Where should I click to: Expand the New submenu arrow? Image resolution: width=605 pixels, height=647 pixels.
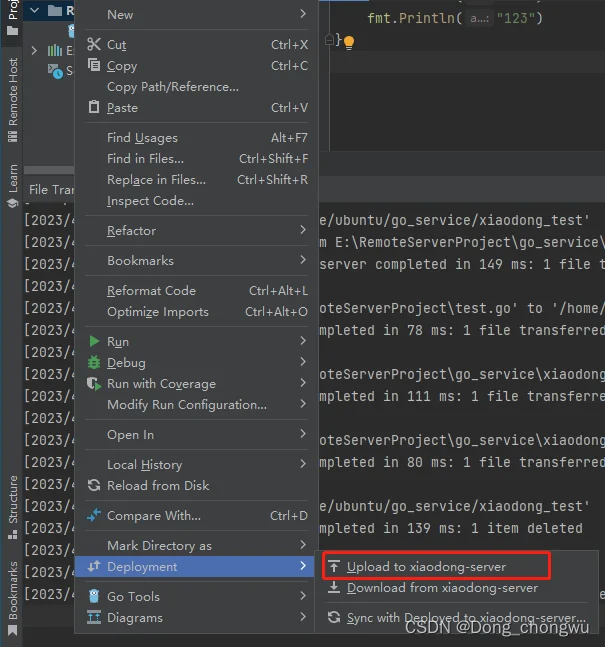tap(302, 14)
